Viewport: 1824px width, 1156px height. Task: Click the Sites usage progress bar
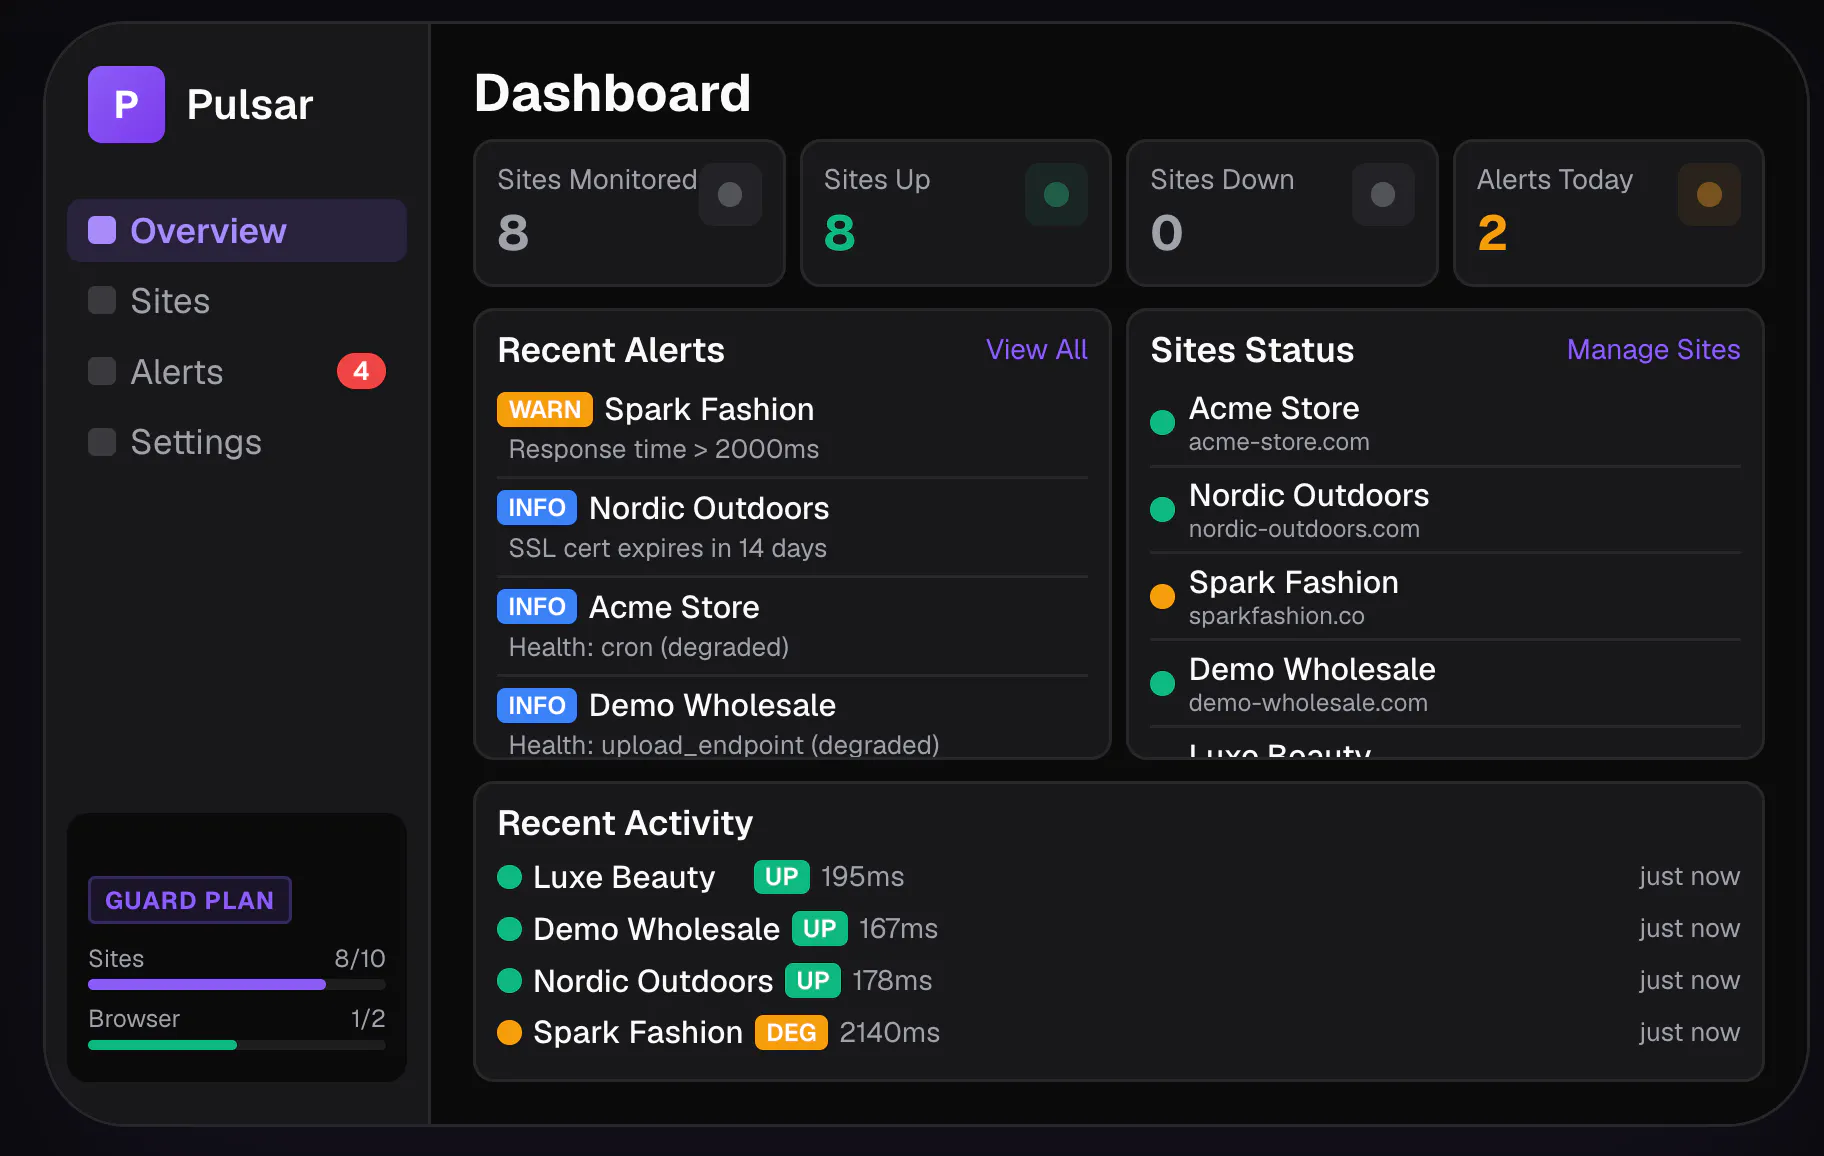pos(237,984)
